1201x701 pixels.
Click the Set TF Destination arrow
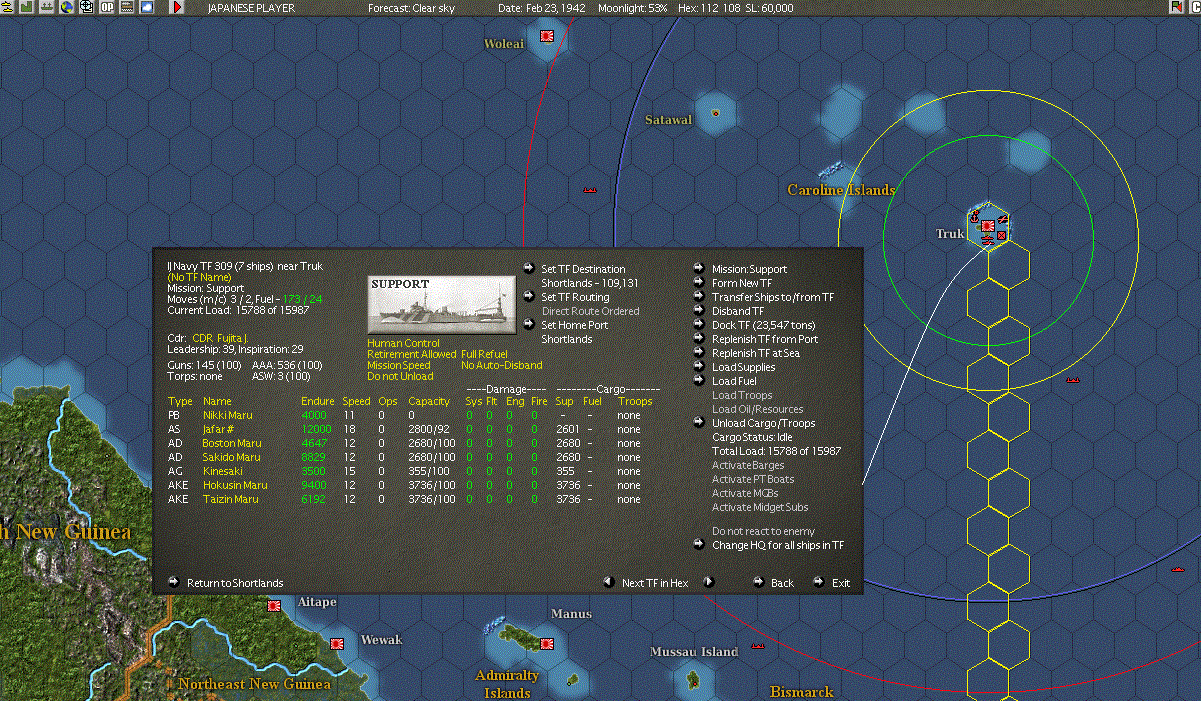click(x=530, y=268)
